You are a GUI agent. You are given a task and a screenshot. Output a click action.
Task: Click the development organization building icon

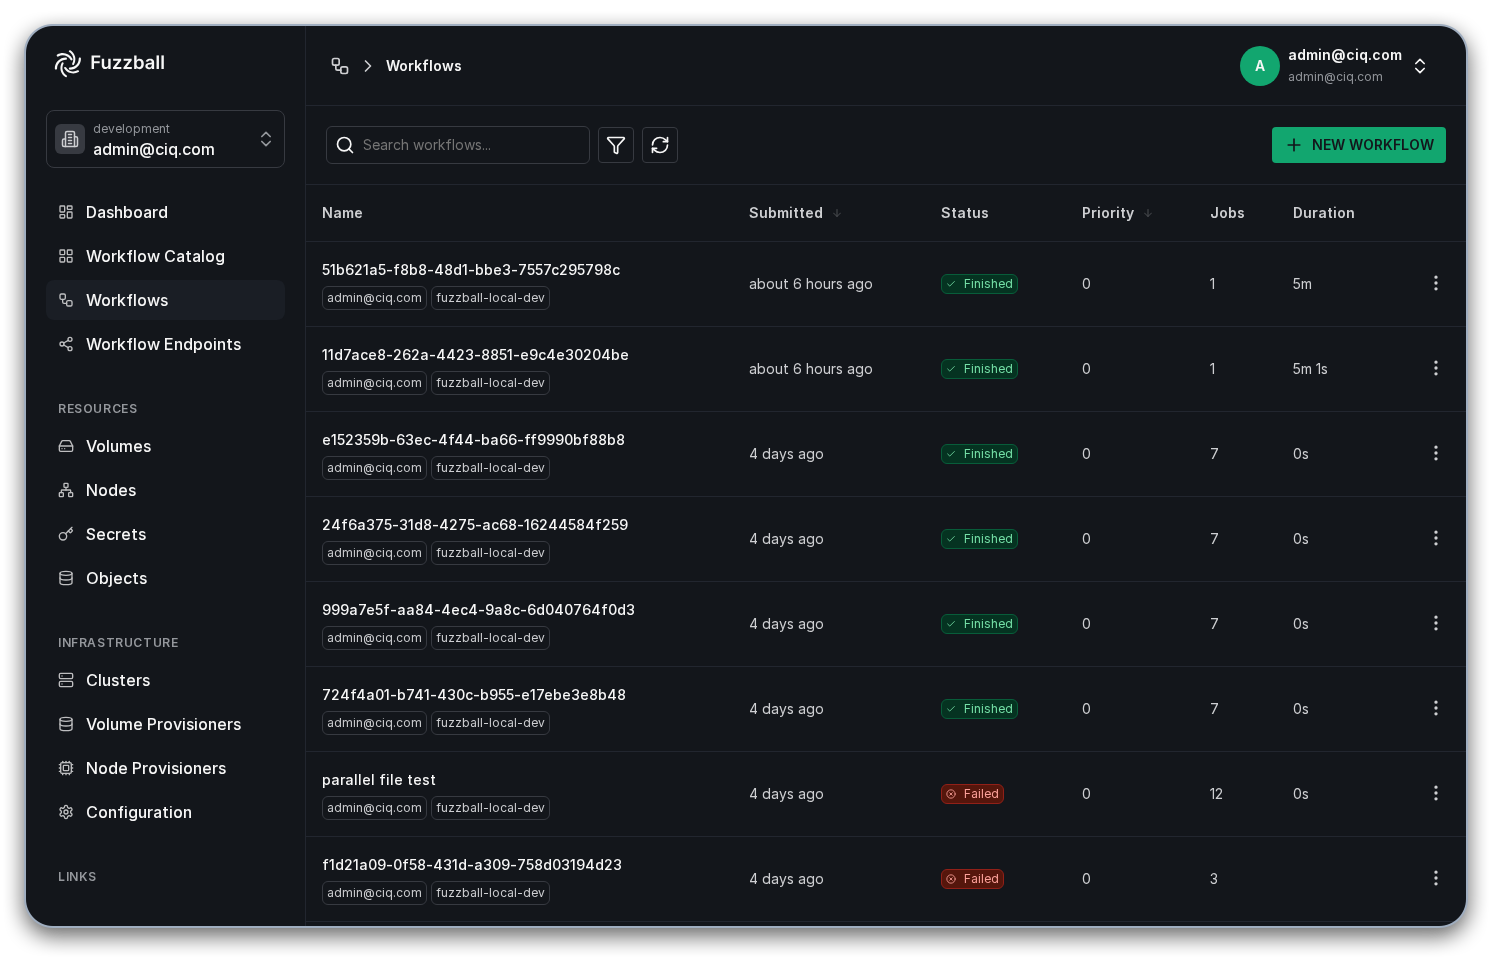click(x=70, y=139)
